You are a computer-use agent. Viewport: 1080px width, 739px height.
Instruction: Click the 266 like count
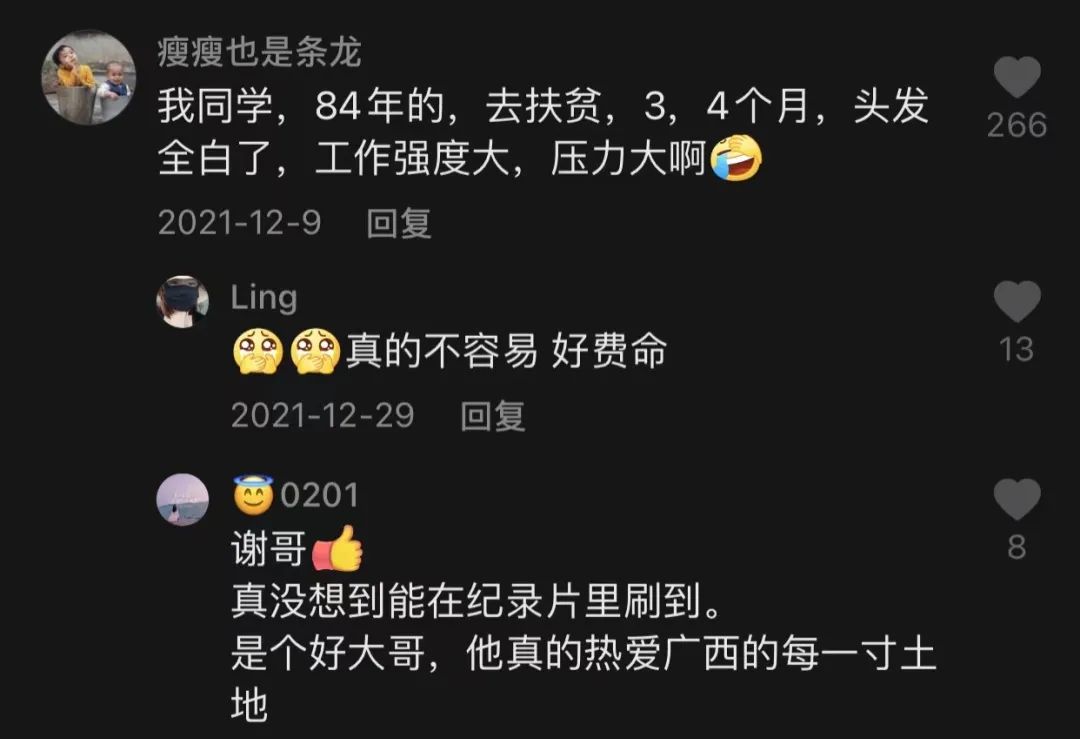pyautogui.click(x=1017, y=125)
